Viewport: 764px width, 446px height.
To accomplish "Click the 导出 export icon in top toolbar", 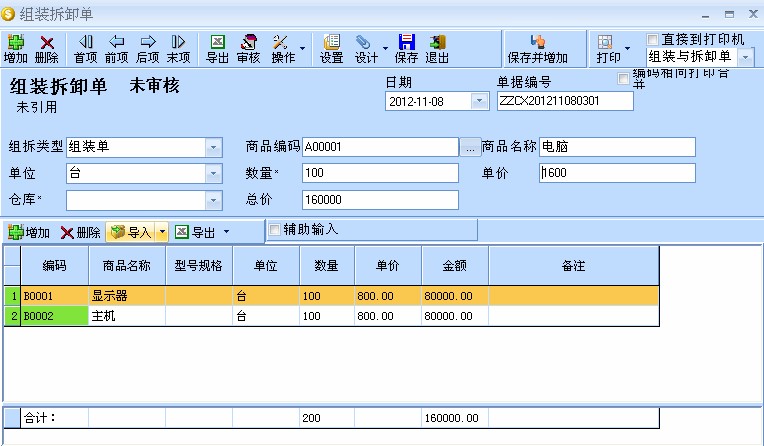I will click(217, 48).
